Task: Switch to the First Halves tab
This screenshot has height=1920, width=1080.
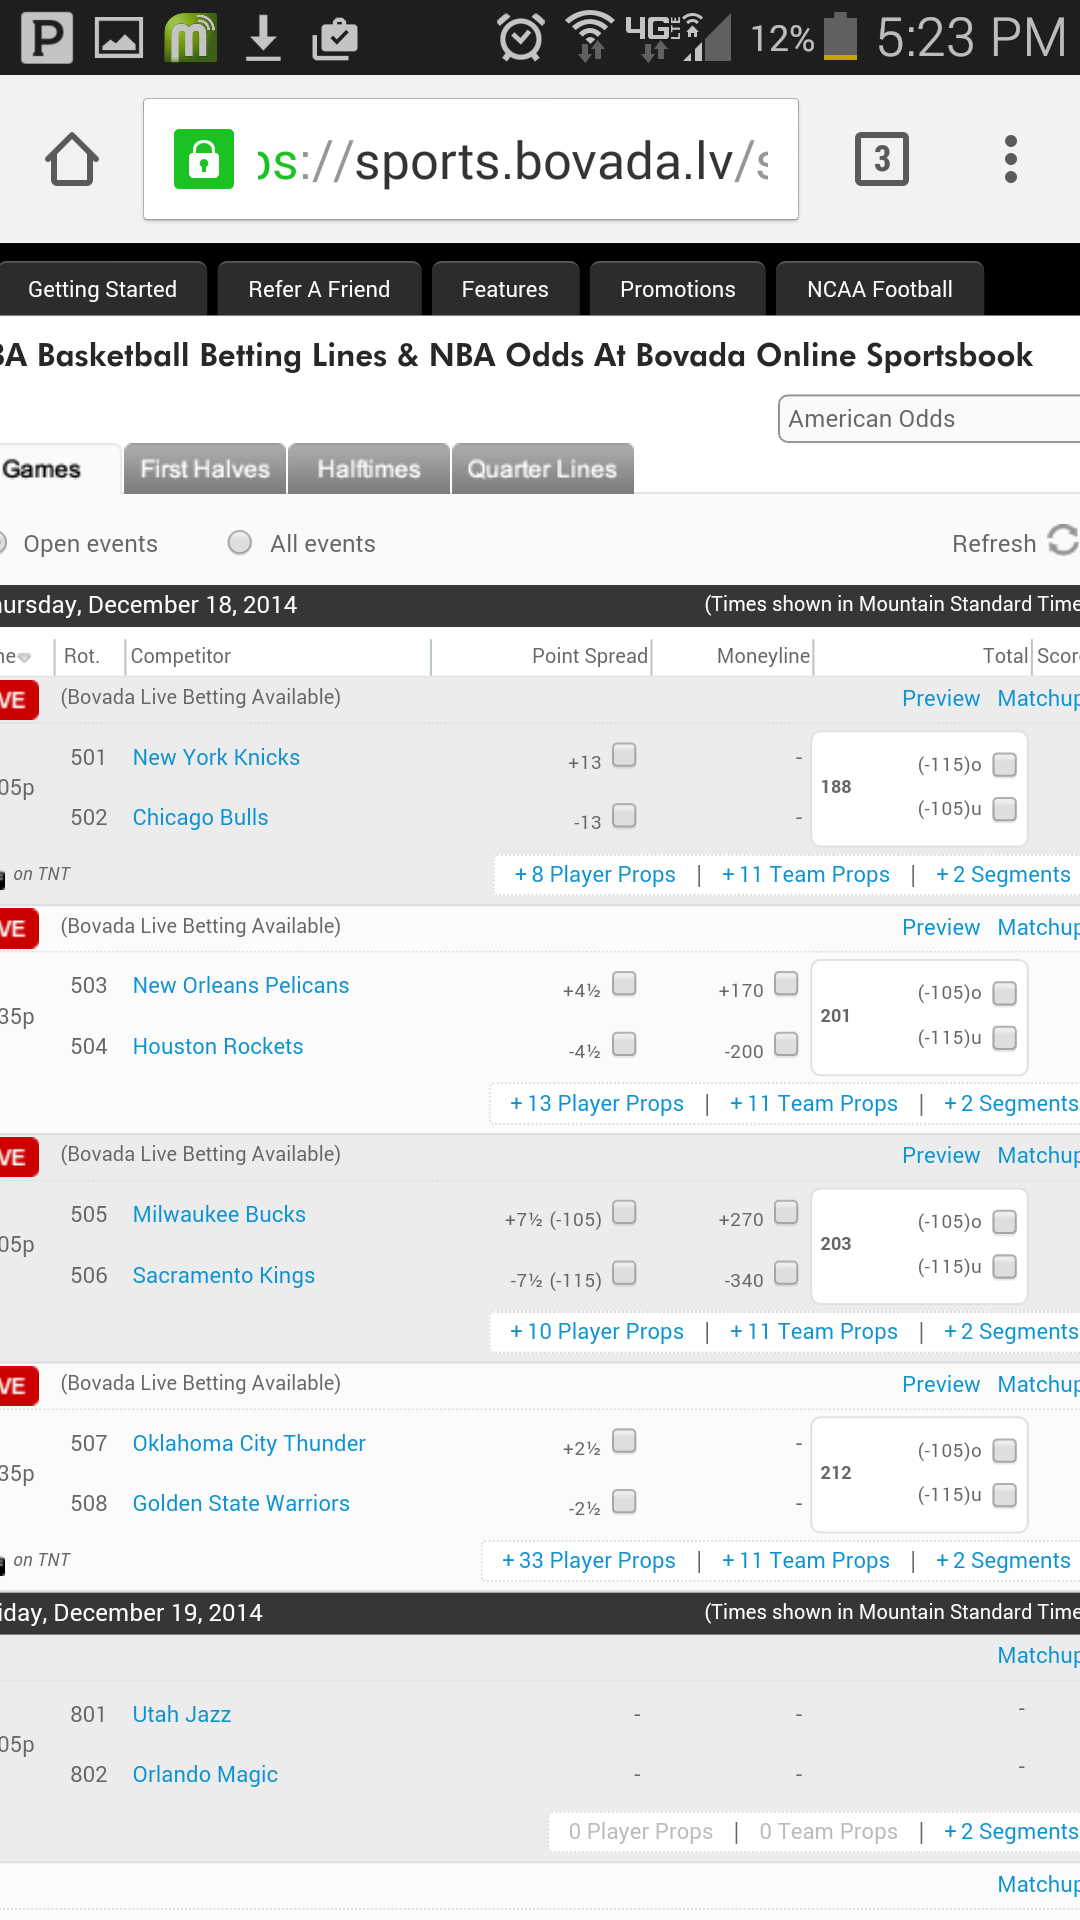Action: [x=205, y=469]
